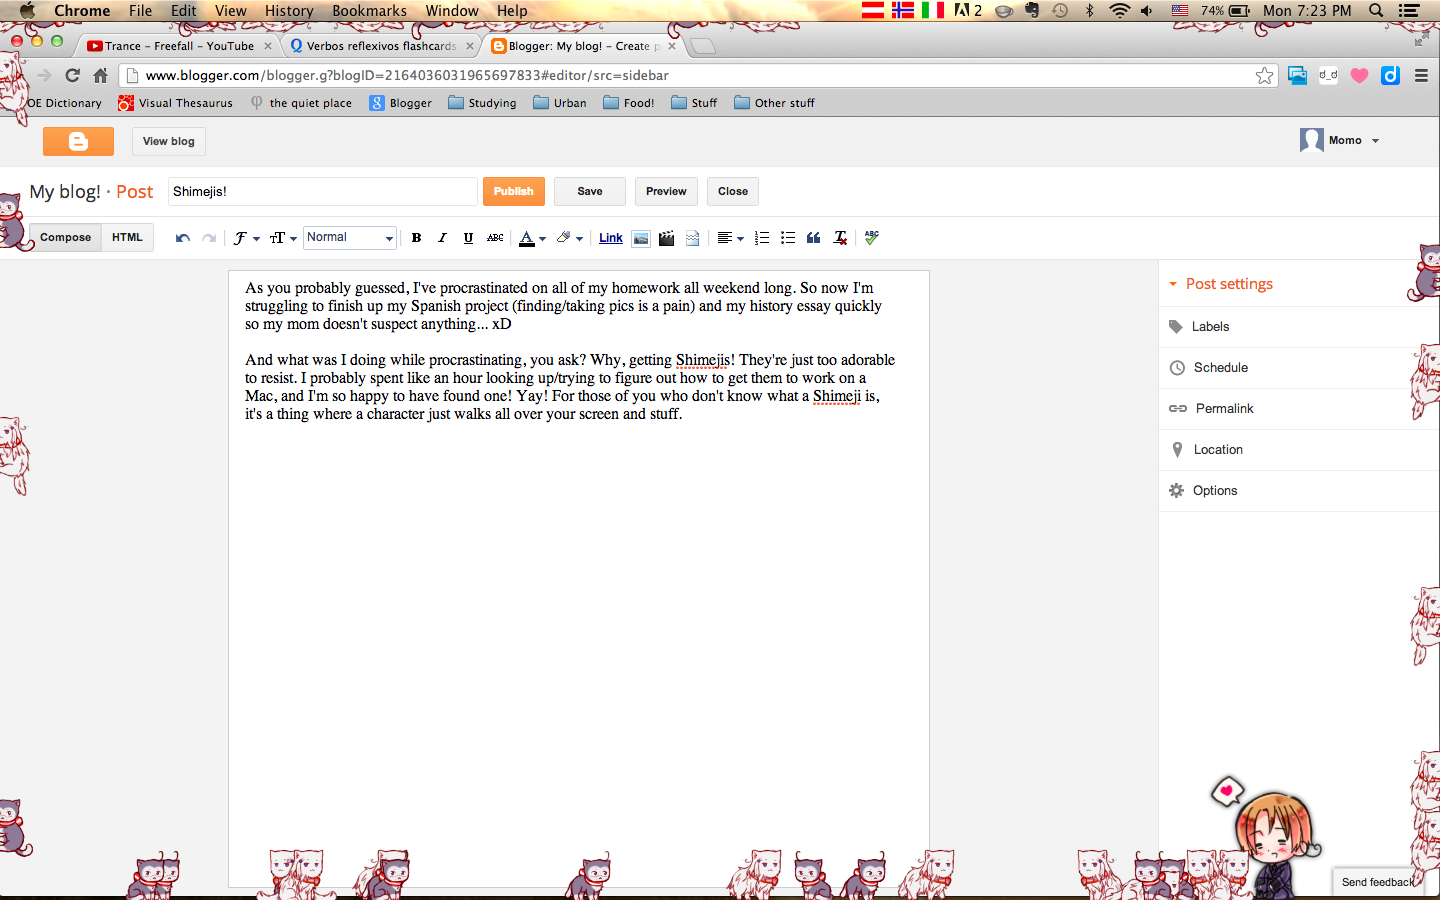The height and width of the screenshot is (900, 1440).
Task: Click the post title field 'Shimejis!'
Action: coord(322,192)
